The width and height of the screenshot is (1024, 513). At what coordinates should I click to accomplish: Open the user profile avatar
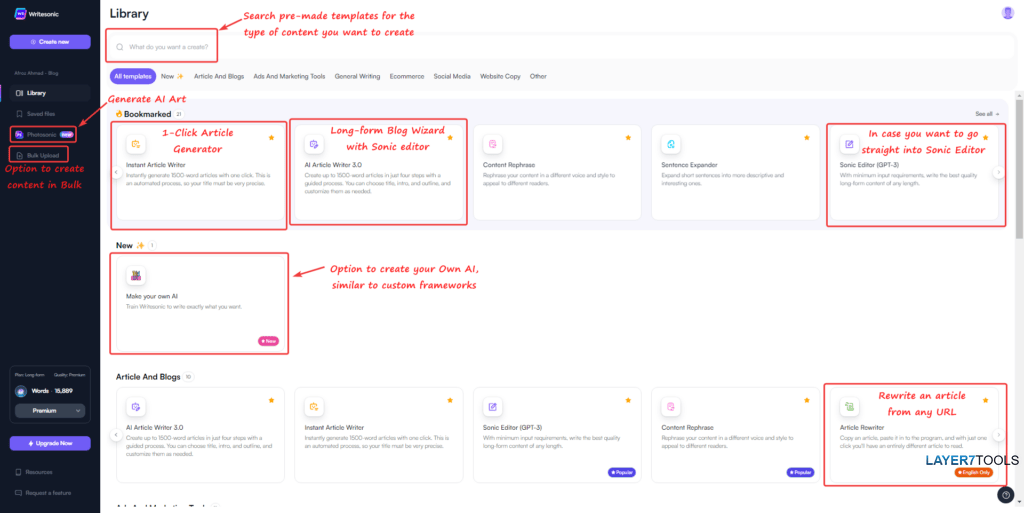point(1008,13)
